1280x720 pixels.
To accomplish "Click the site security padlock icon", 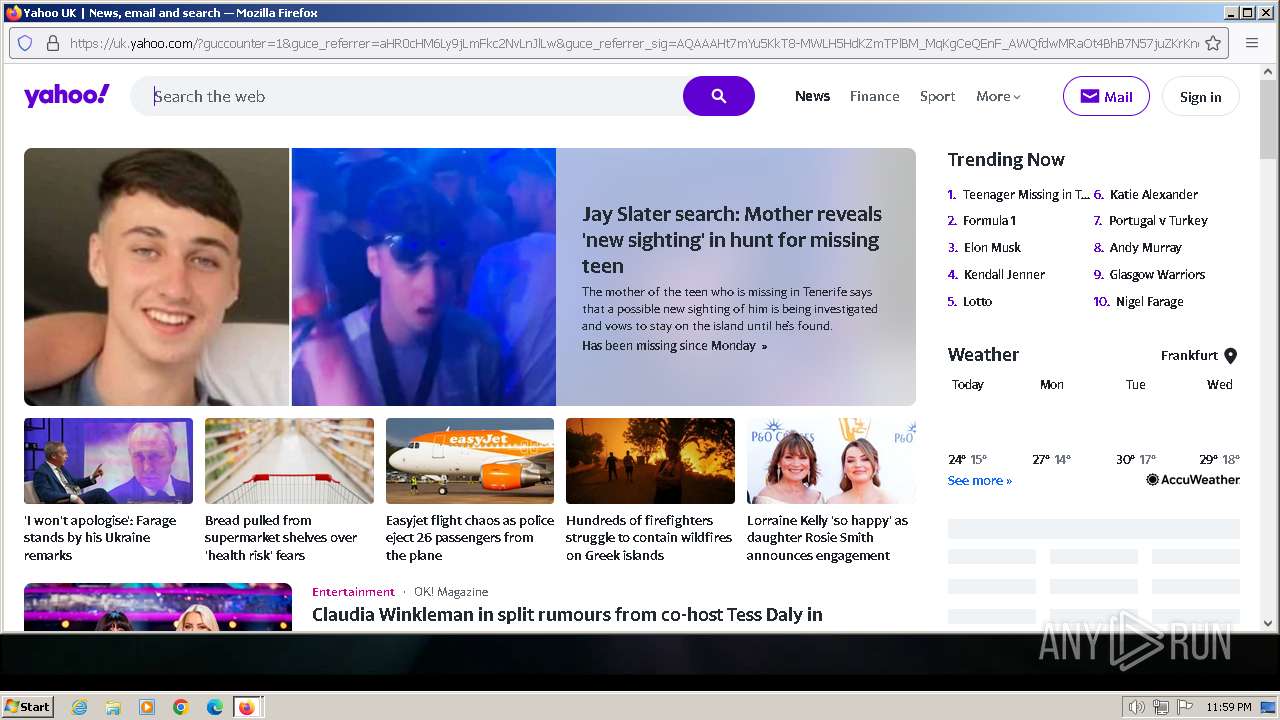I will tap(52, 43).
